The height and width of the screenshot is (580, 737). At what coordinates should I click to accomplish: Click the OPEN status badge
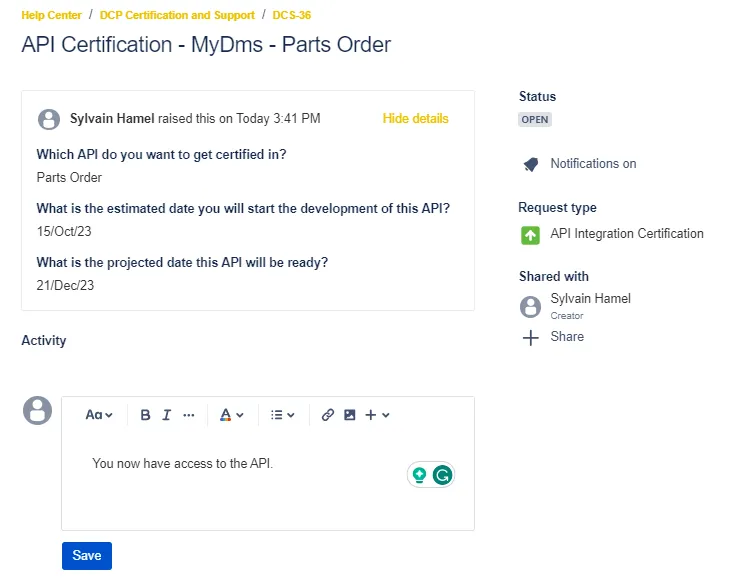[x=535, y=119]
